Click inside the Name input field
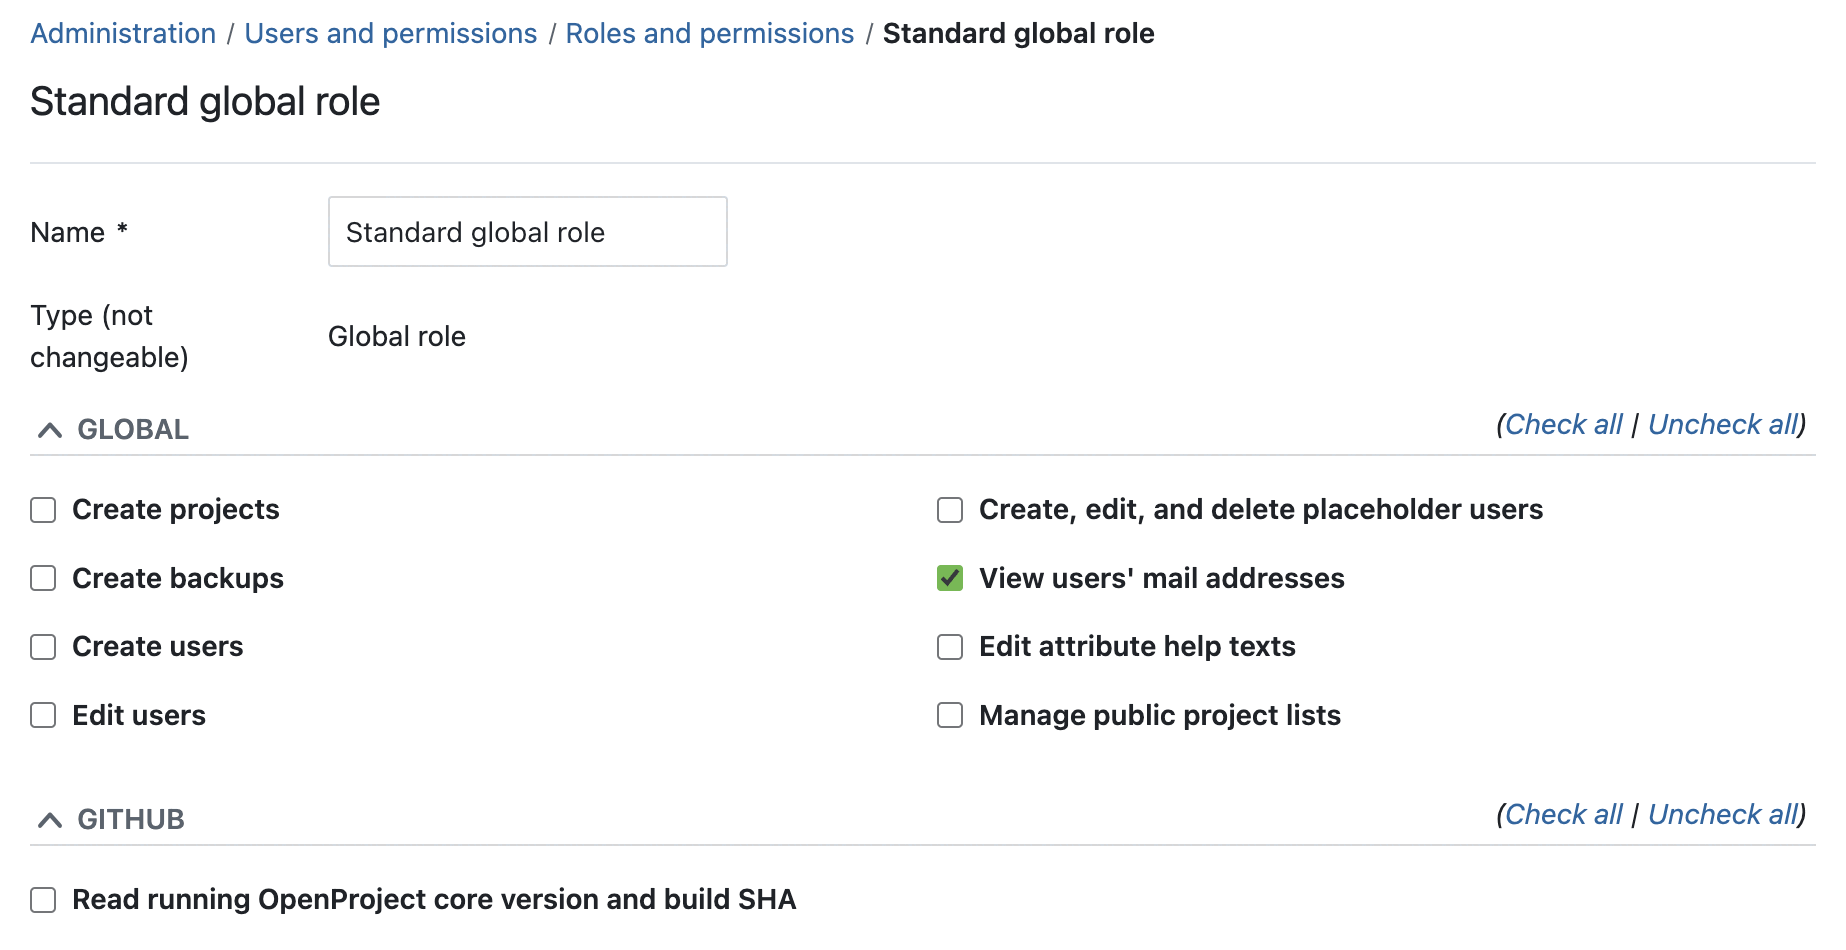 click(x=527, y=231)
